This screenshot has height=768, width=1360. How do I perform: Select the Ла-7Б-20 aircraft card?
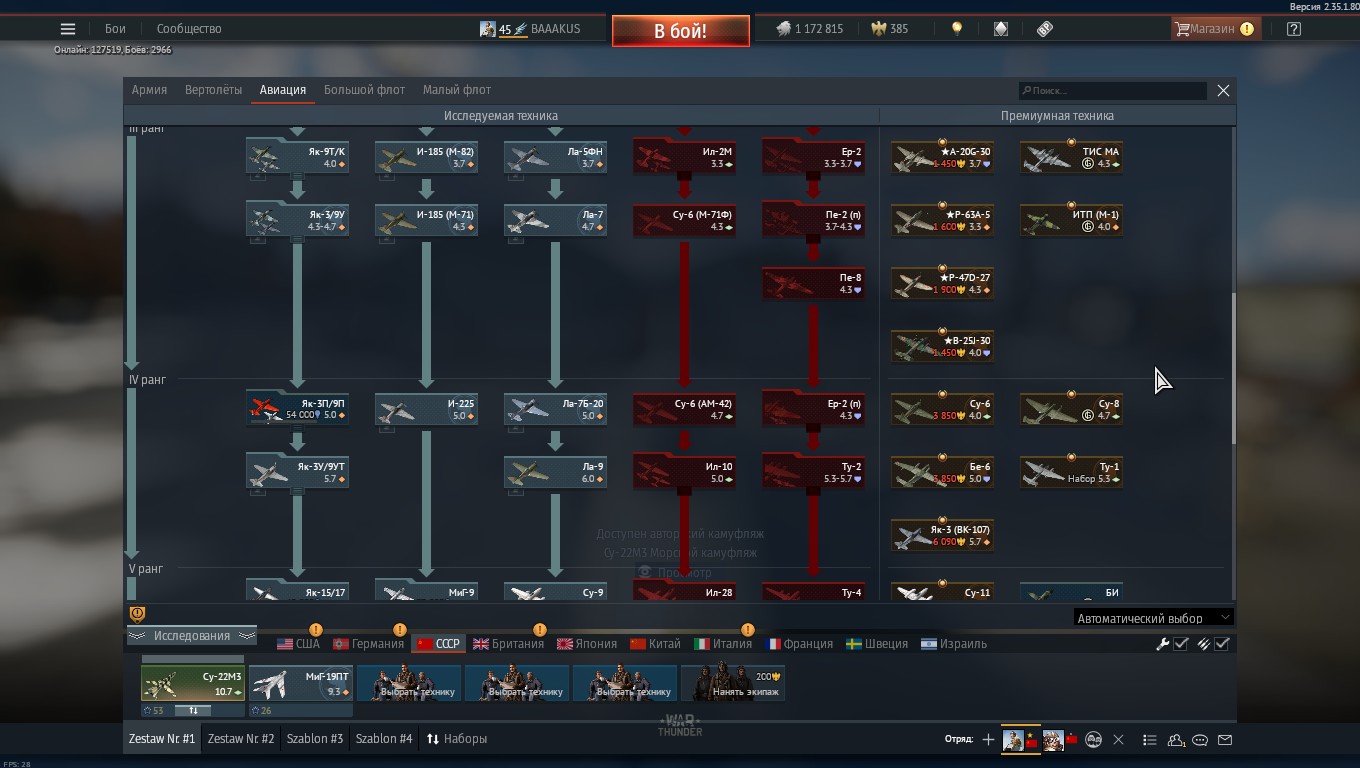(555, 409)
